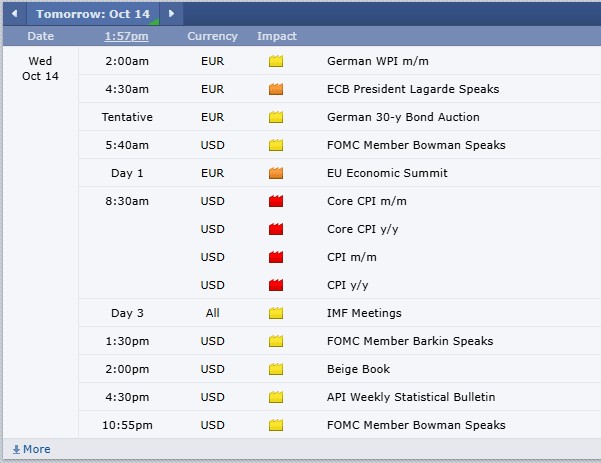Click orange impact icon for ECB President Lagarde Speaks
Image resolution: width=601 pixels, height=463 pixels.
click(x=276, y=89)
